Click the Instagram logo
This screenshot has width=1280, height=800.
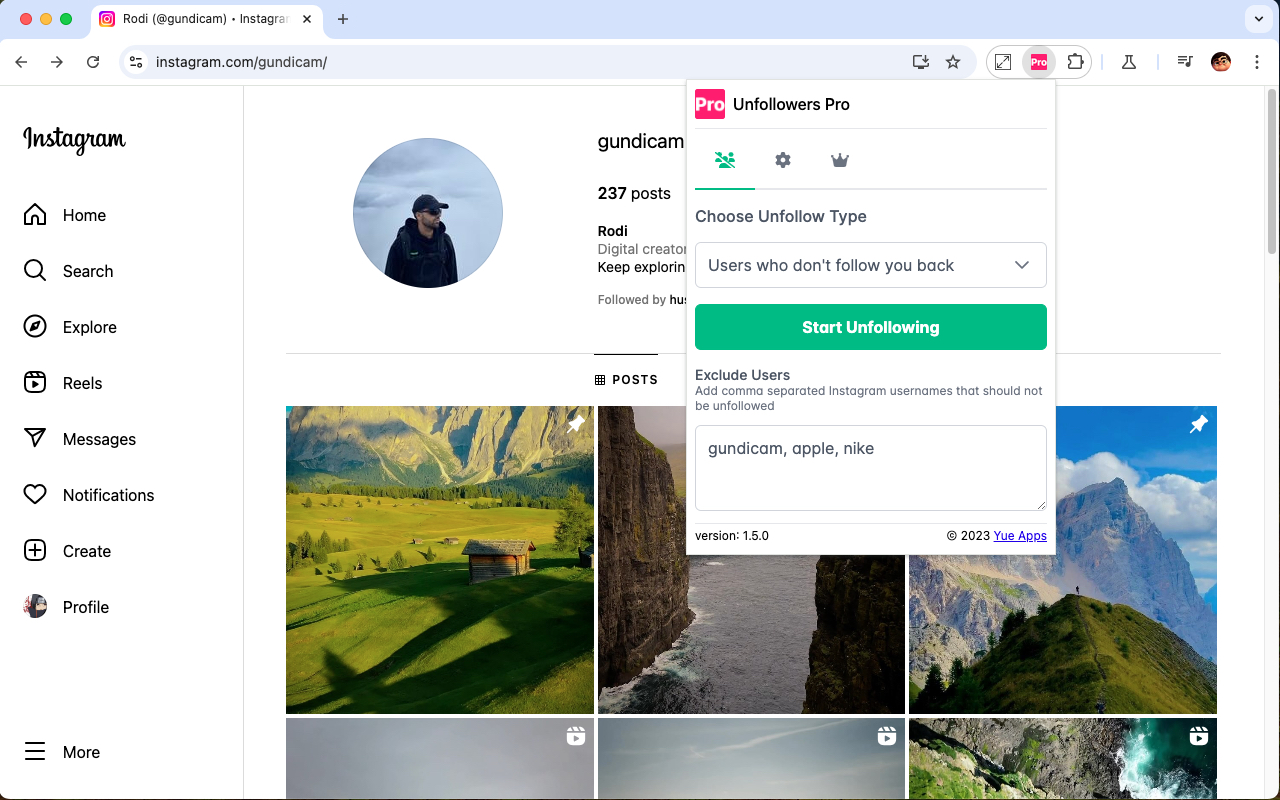tap(74, 140)
